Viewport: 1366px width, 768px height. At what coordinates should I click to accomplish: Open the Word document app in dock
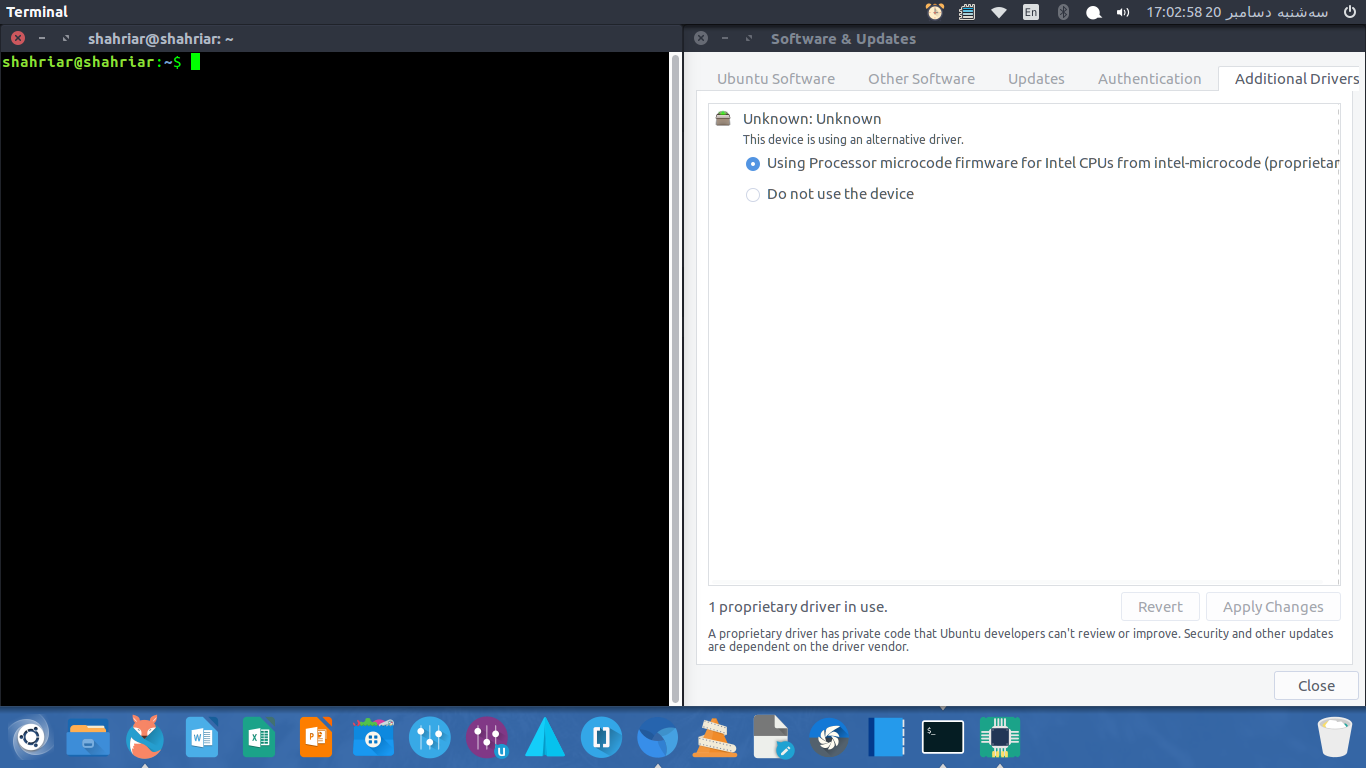pyautogui.click(x=202, y=738)
